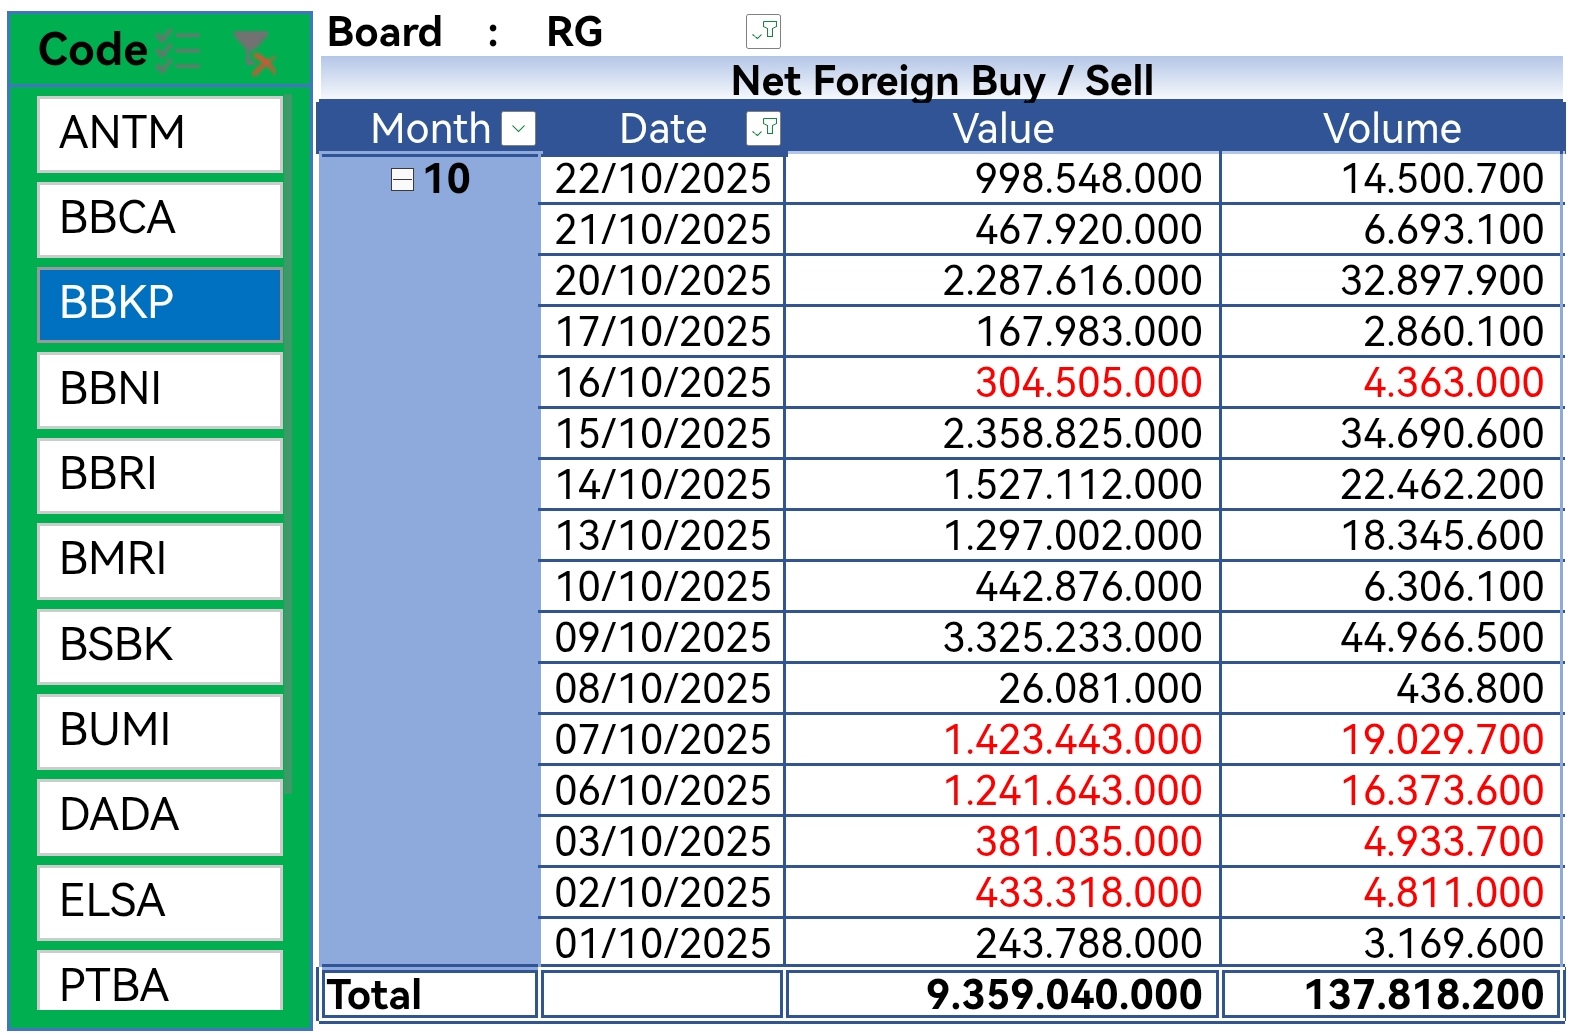Select ANTM in the Code slicer
1570x1033 pixels.
[x=160, y=133]
